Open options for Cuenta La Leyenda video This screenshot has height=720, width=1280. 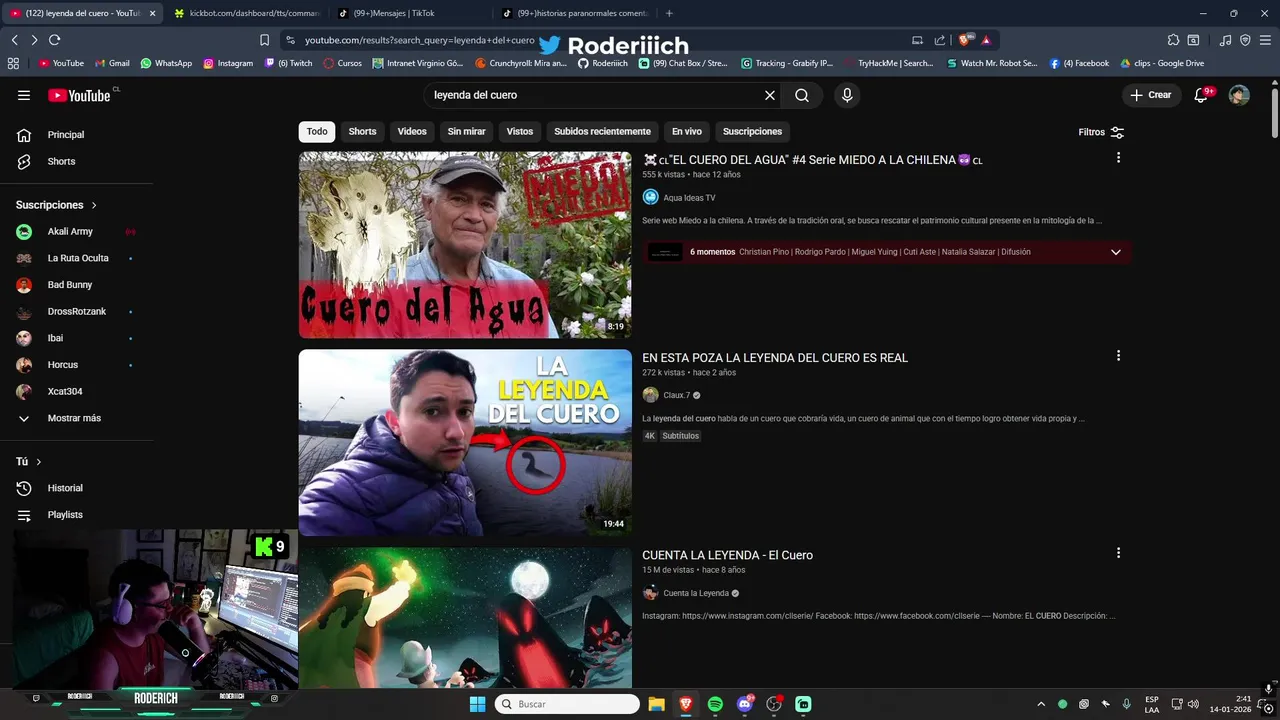coord(1118,553)
